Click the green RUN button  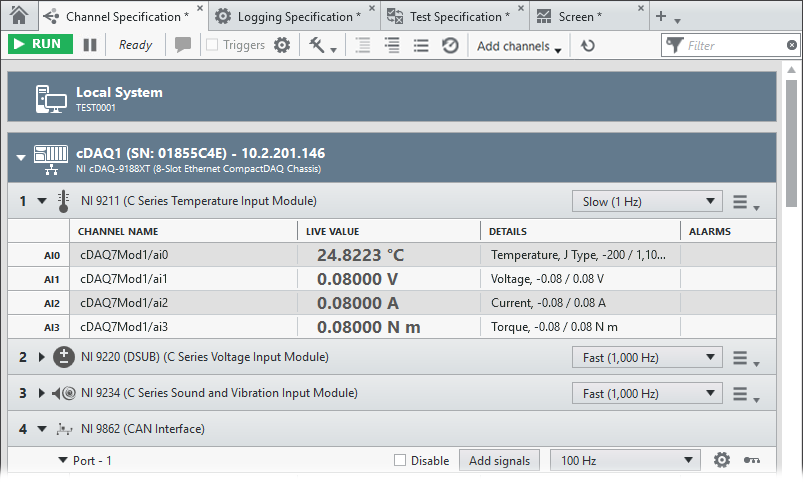coord(40,45)
